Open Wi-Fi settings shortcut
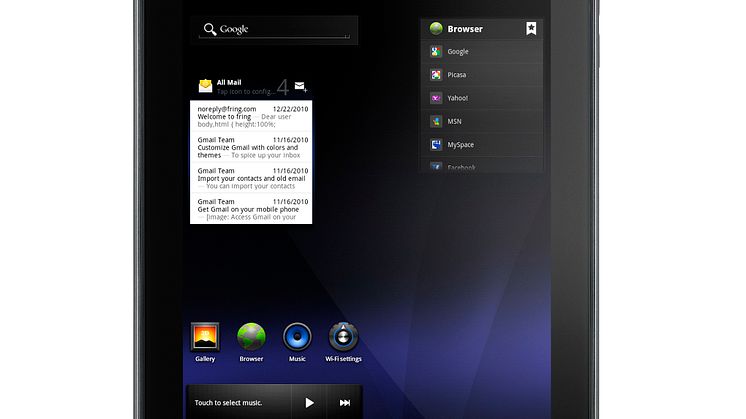The image size is (746, 419). (x=344, y=342)
